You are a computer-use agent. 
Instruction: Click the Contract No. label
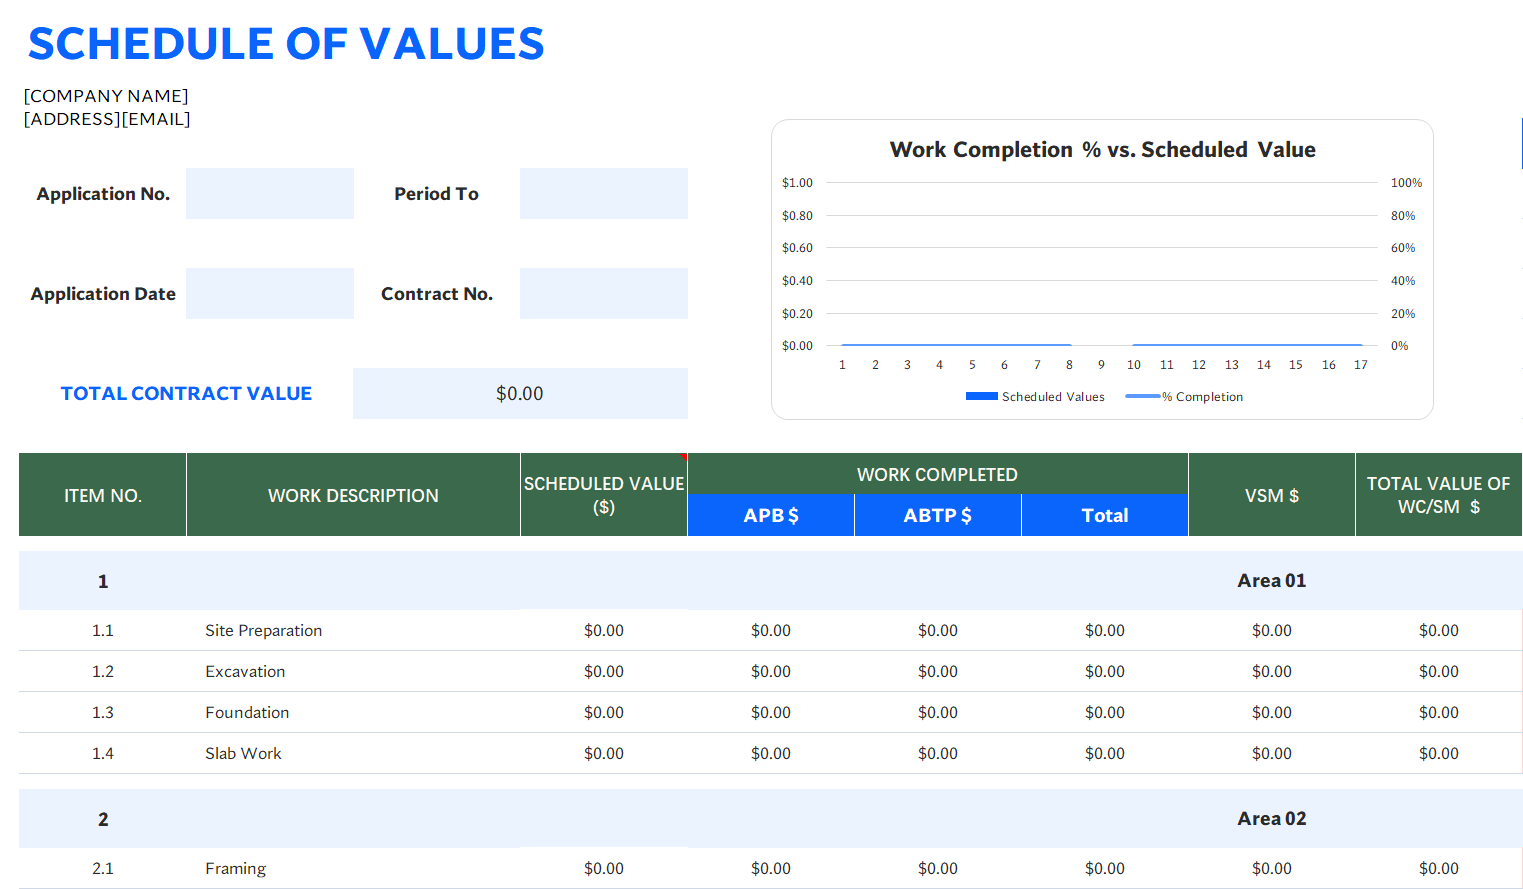click(437, 294)
